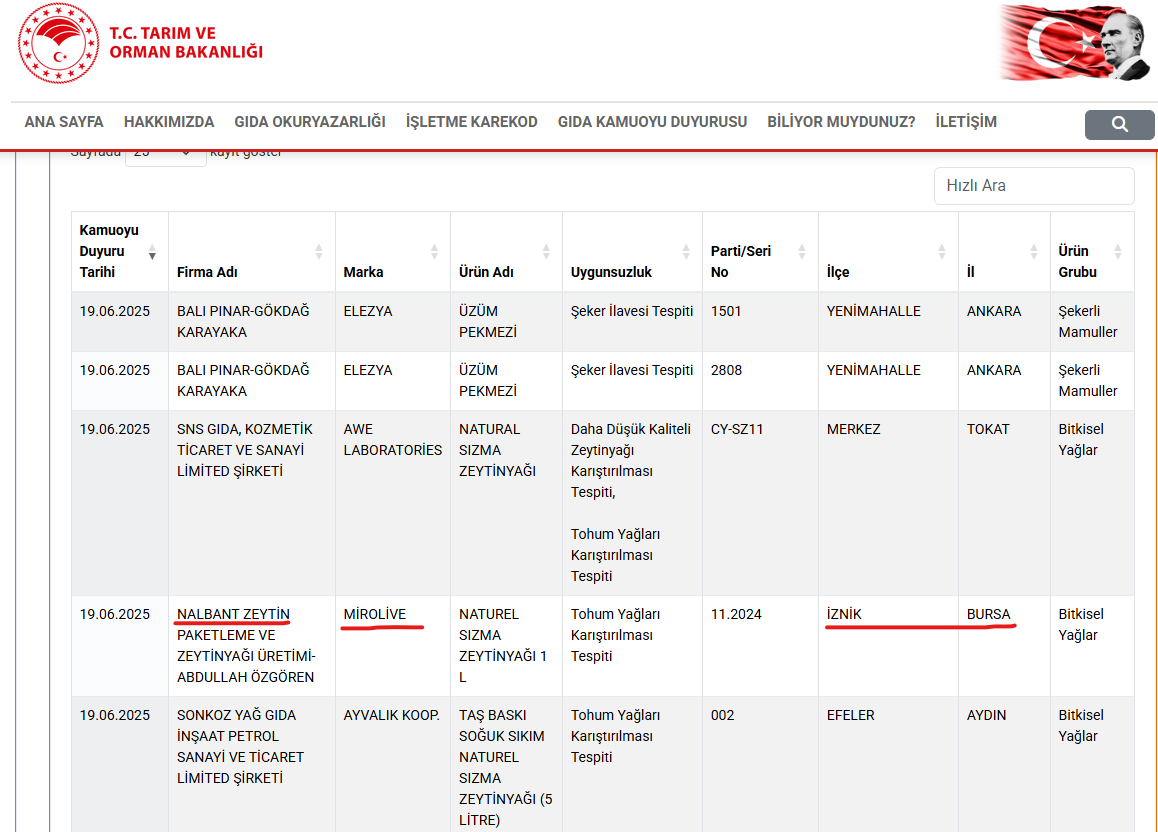This screenshot has width=1158, height=832.
Task: Click the Atatürk and flag banner image
Action: (1076, 43)
